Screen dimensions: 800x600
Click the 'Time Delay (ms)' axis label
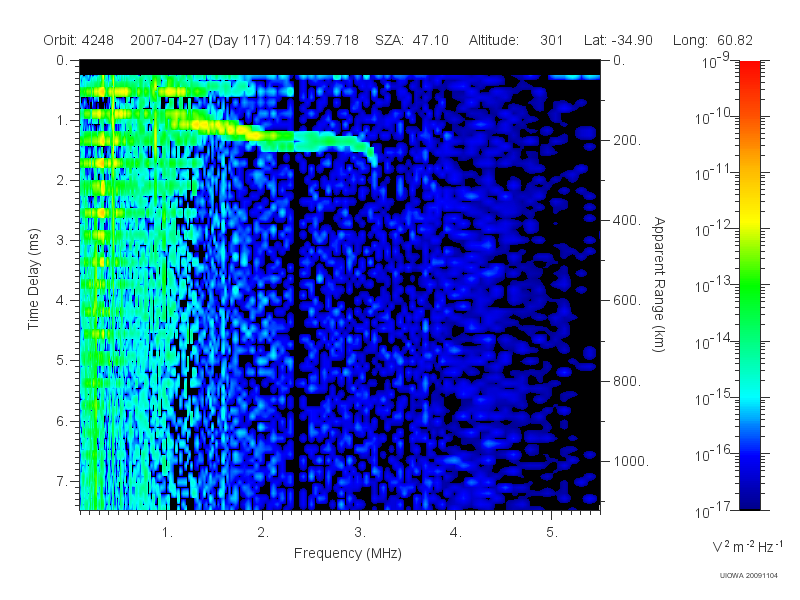pyautogui.click(x=34, y=280)
